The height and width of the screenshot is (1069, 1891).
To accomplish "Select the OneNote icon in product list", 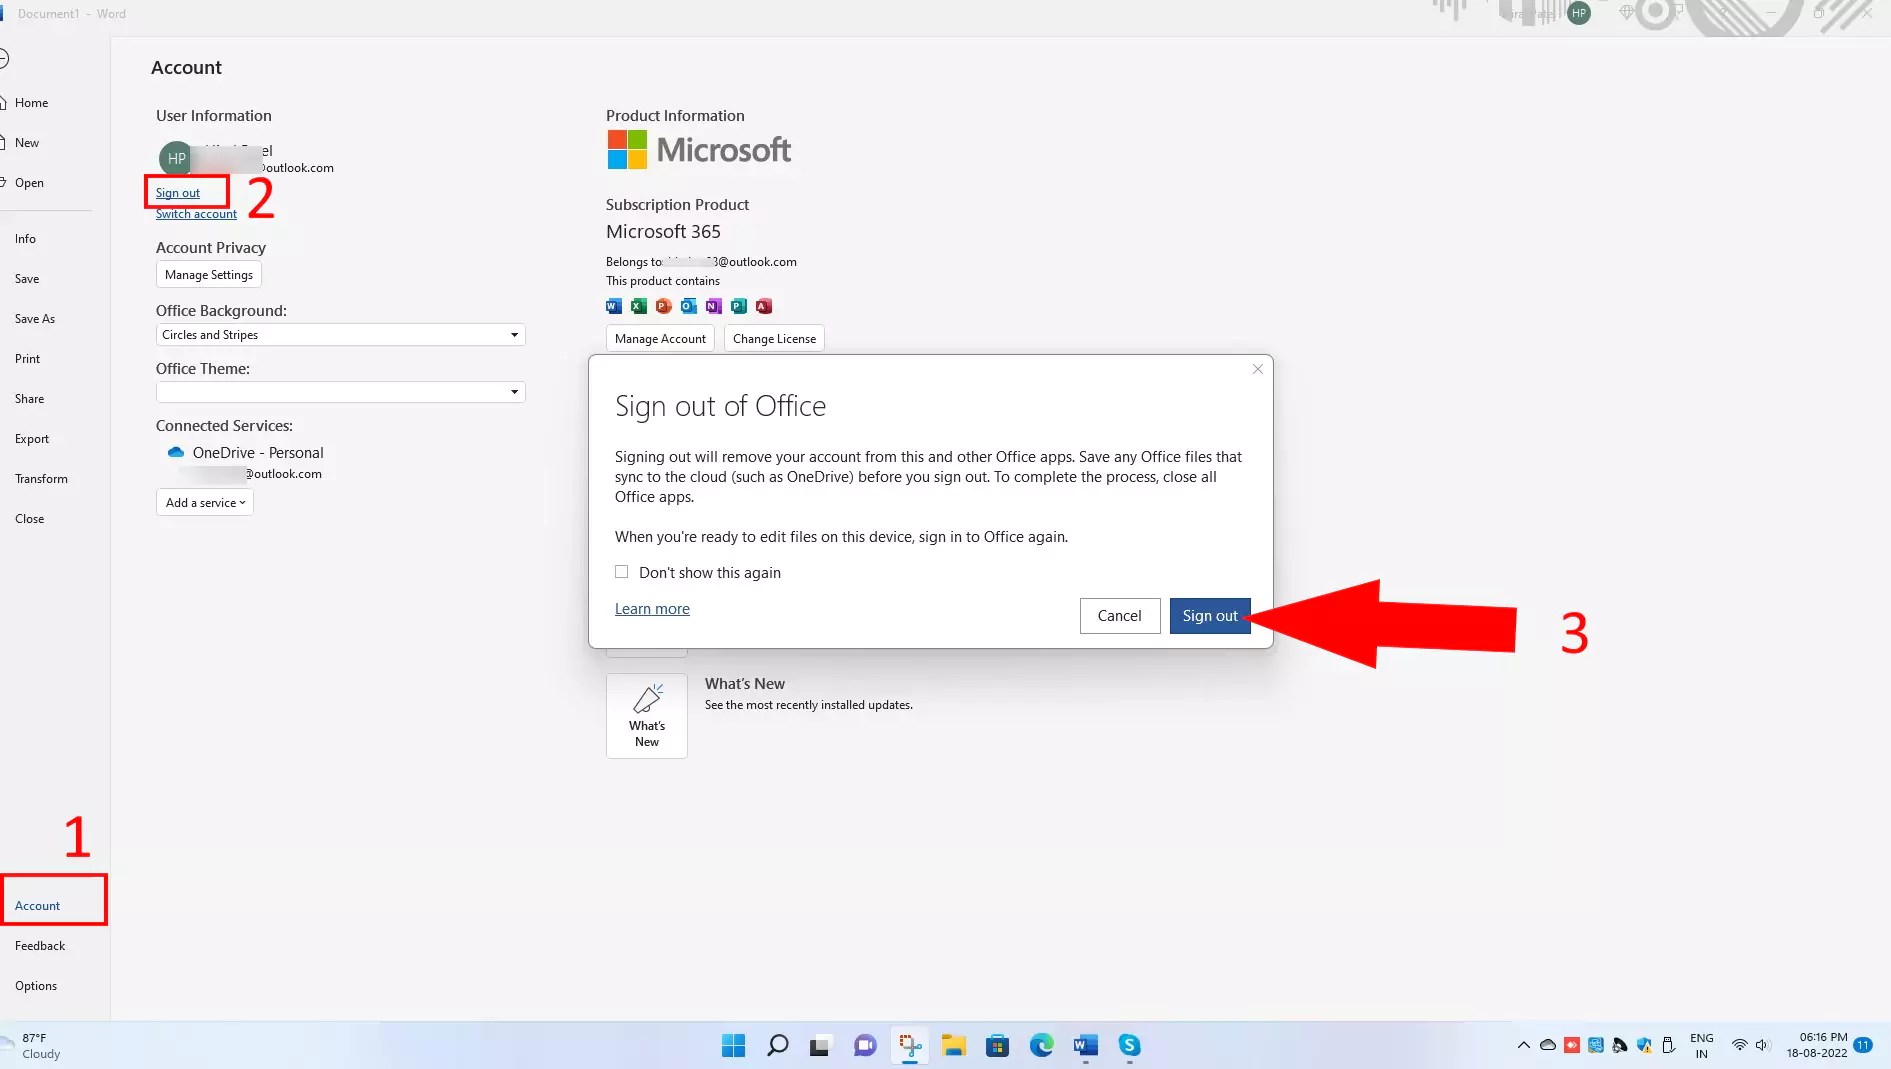I will coord(713,306).
